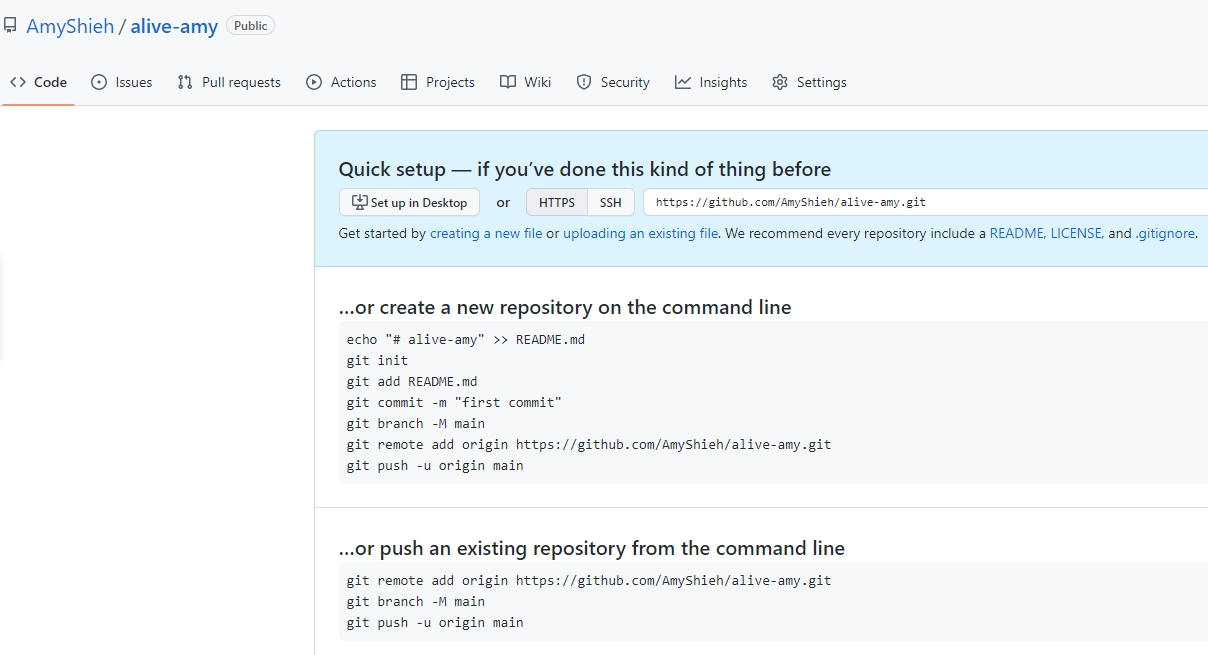The image size is (1208, 655).
Task: Click the Set up in Desktop button
Action: pyautogui.click(x=409, y=202)
